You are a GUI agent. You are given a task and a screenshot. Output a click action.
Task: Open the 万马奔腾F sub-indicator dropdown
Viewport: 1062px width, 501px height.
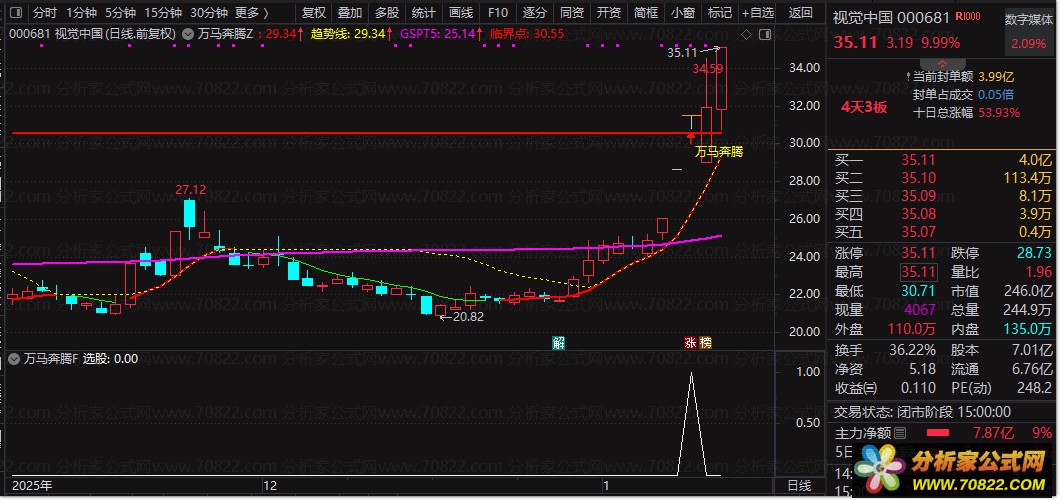[14, 359]
